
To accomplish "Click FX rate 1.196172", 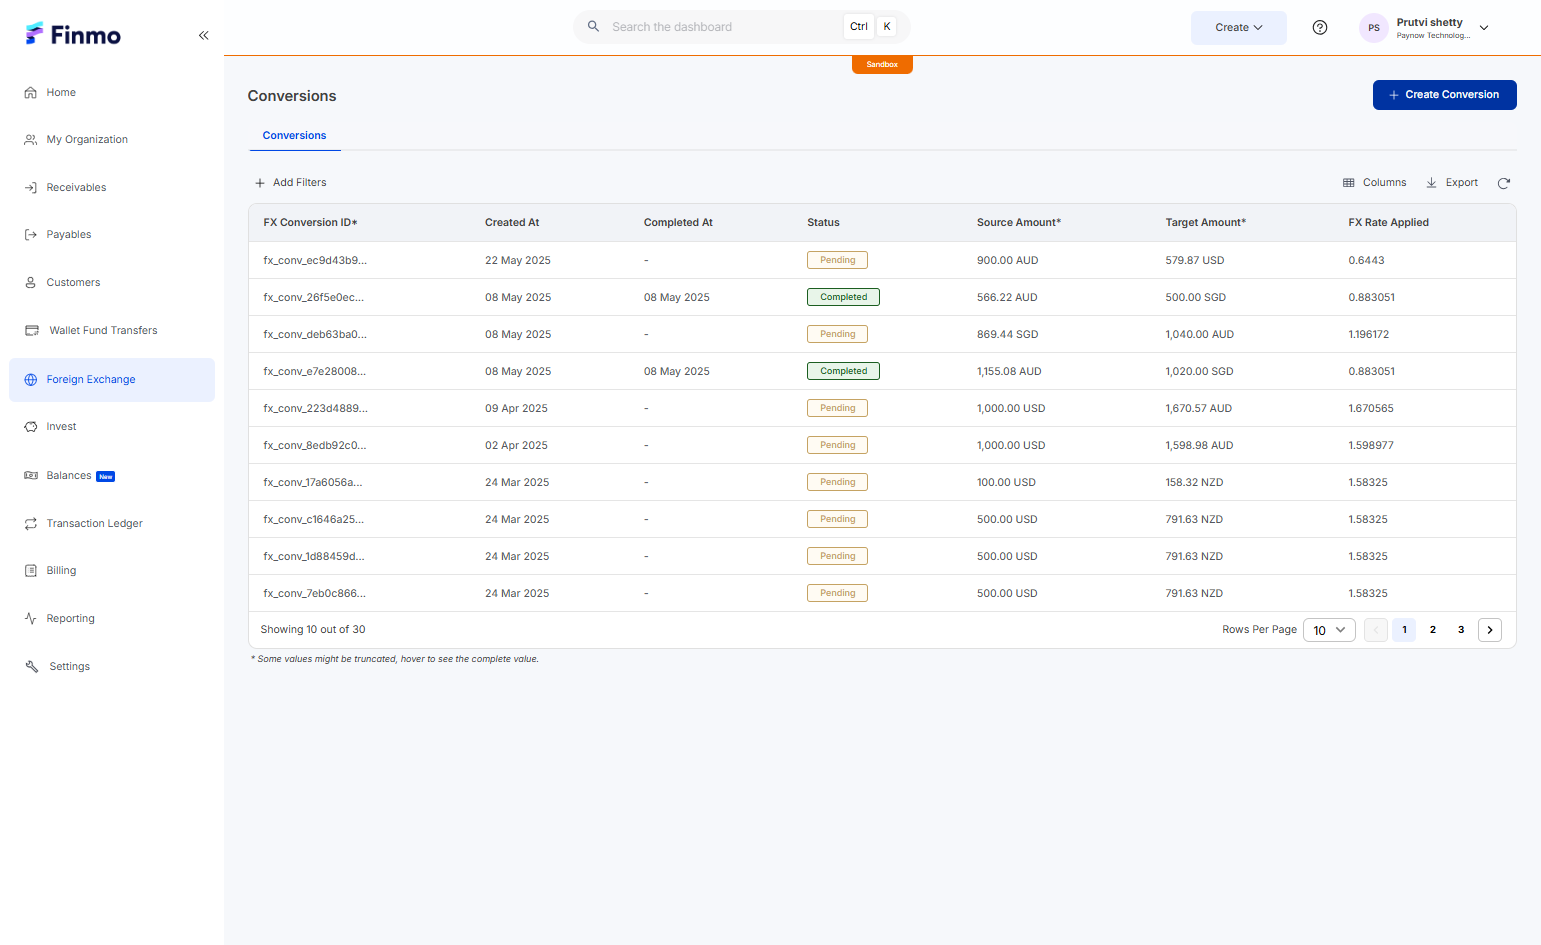I will [x=1368, y=335].
